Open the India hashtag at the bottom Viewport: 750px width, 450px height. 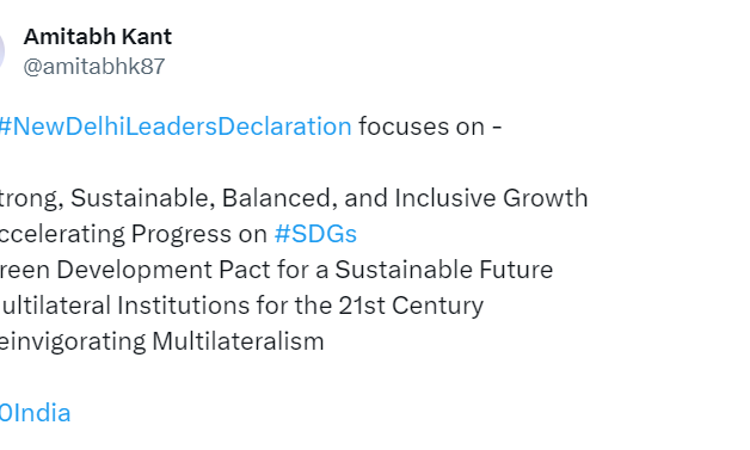coord(35,412)
